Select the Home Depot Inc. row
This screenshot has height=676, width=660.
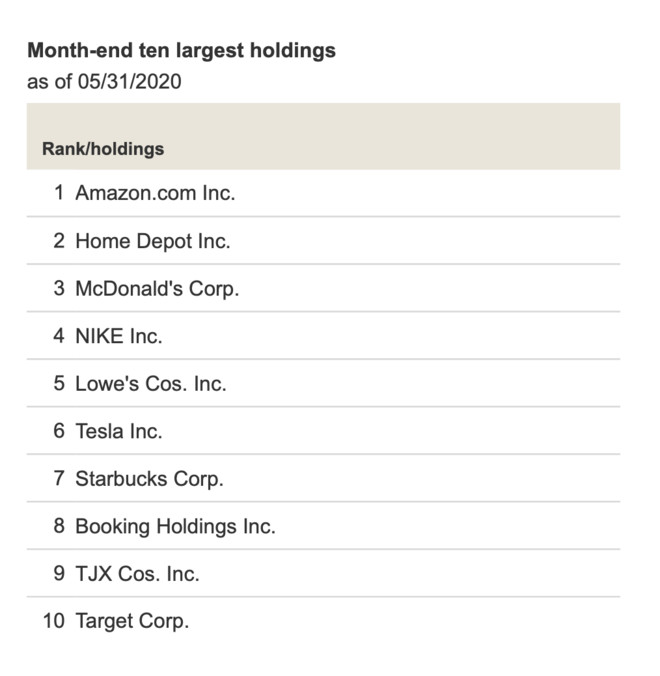(x=152, y=241)
